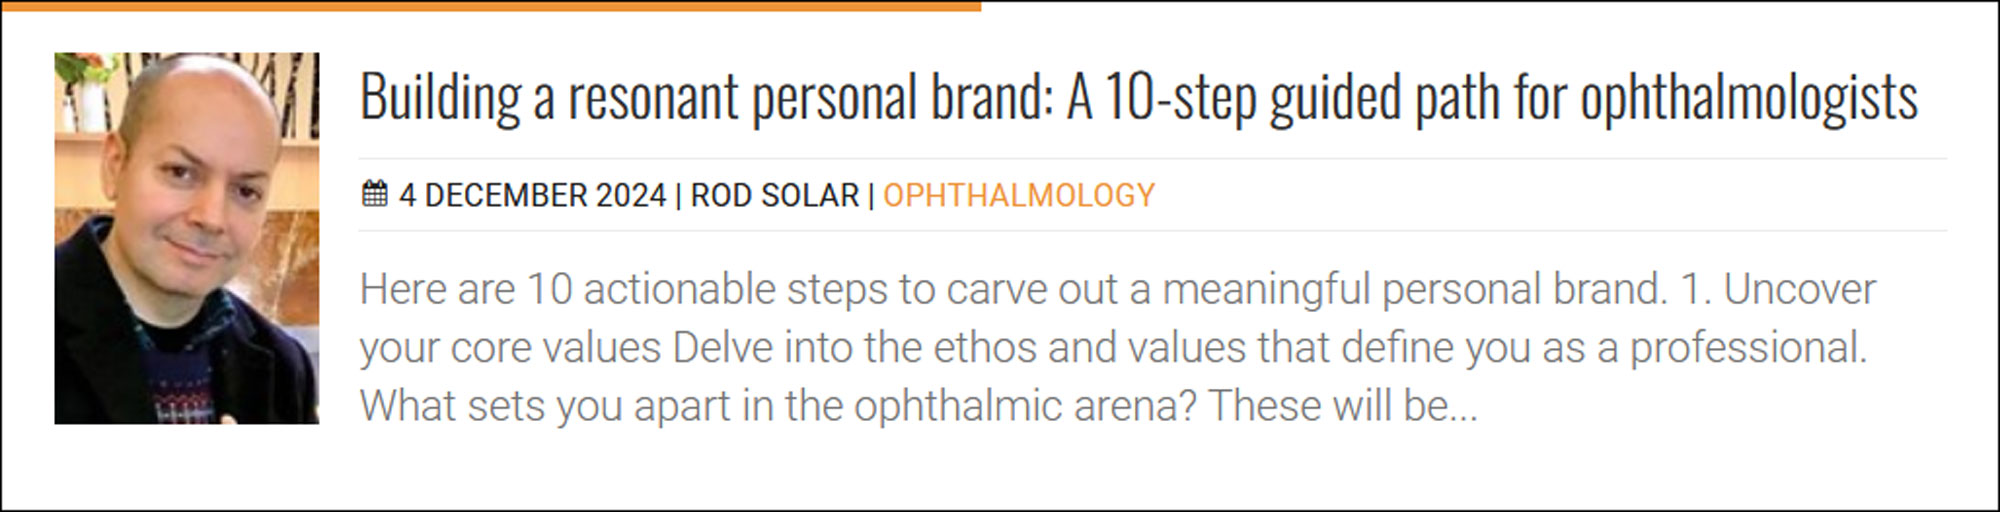Click the pipe separator before OPHTHALMOLOGY

[871, 195]
